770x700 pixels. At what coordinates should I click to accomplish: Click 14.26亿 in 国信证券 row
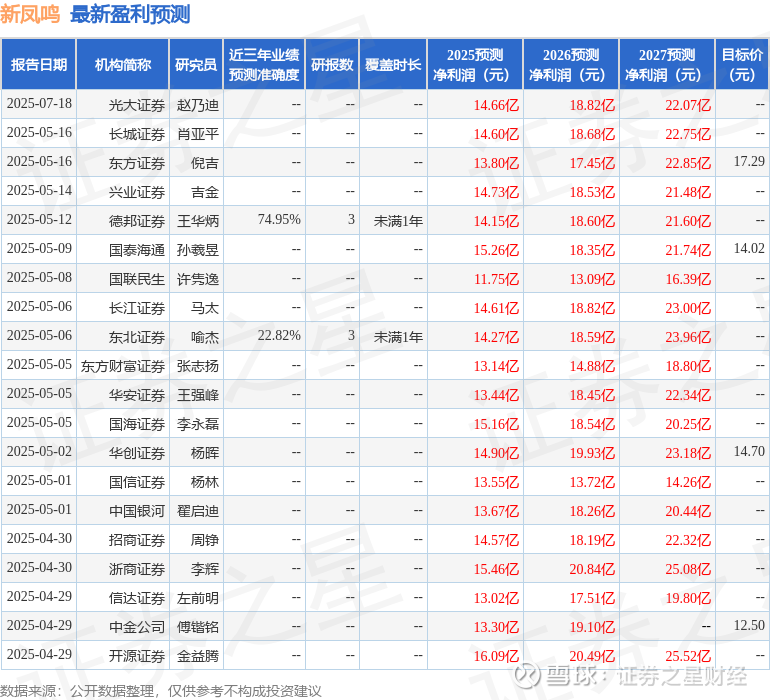click(688, 482)
